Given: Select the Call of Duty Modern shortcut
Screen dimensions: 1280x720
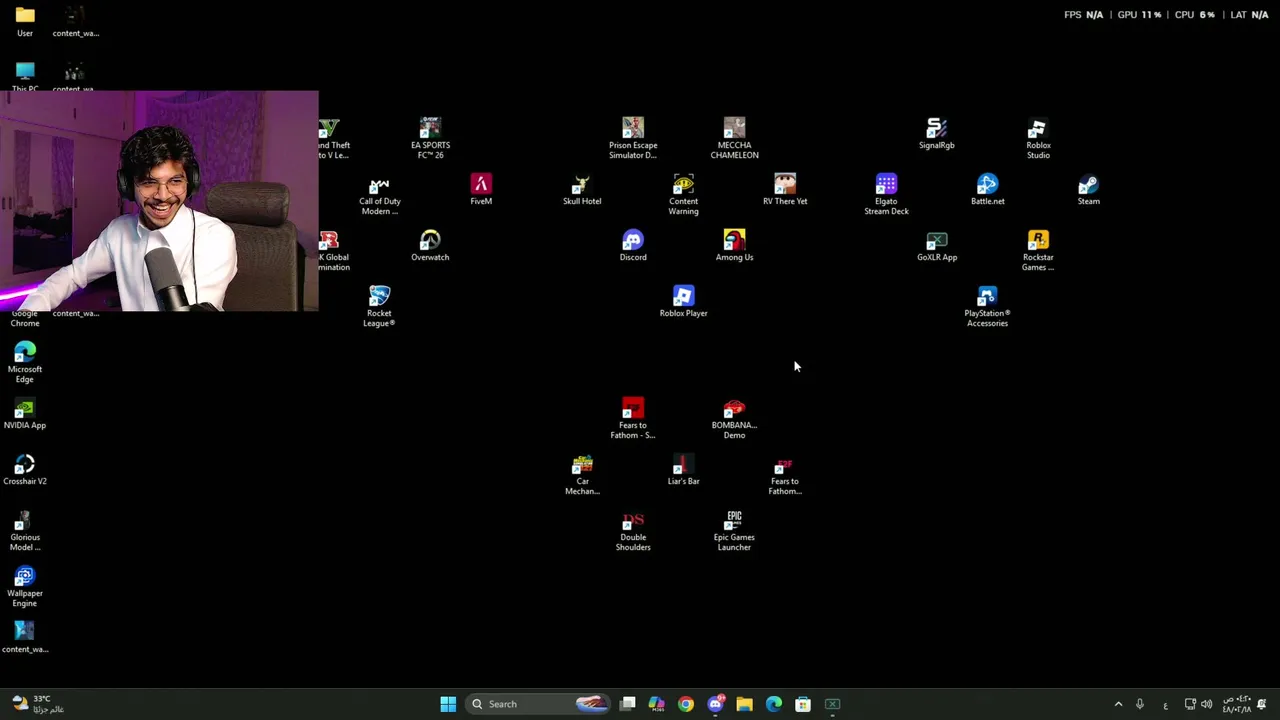Looking at the screenshot, I should 380,194.
